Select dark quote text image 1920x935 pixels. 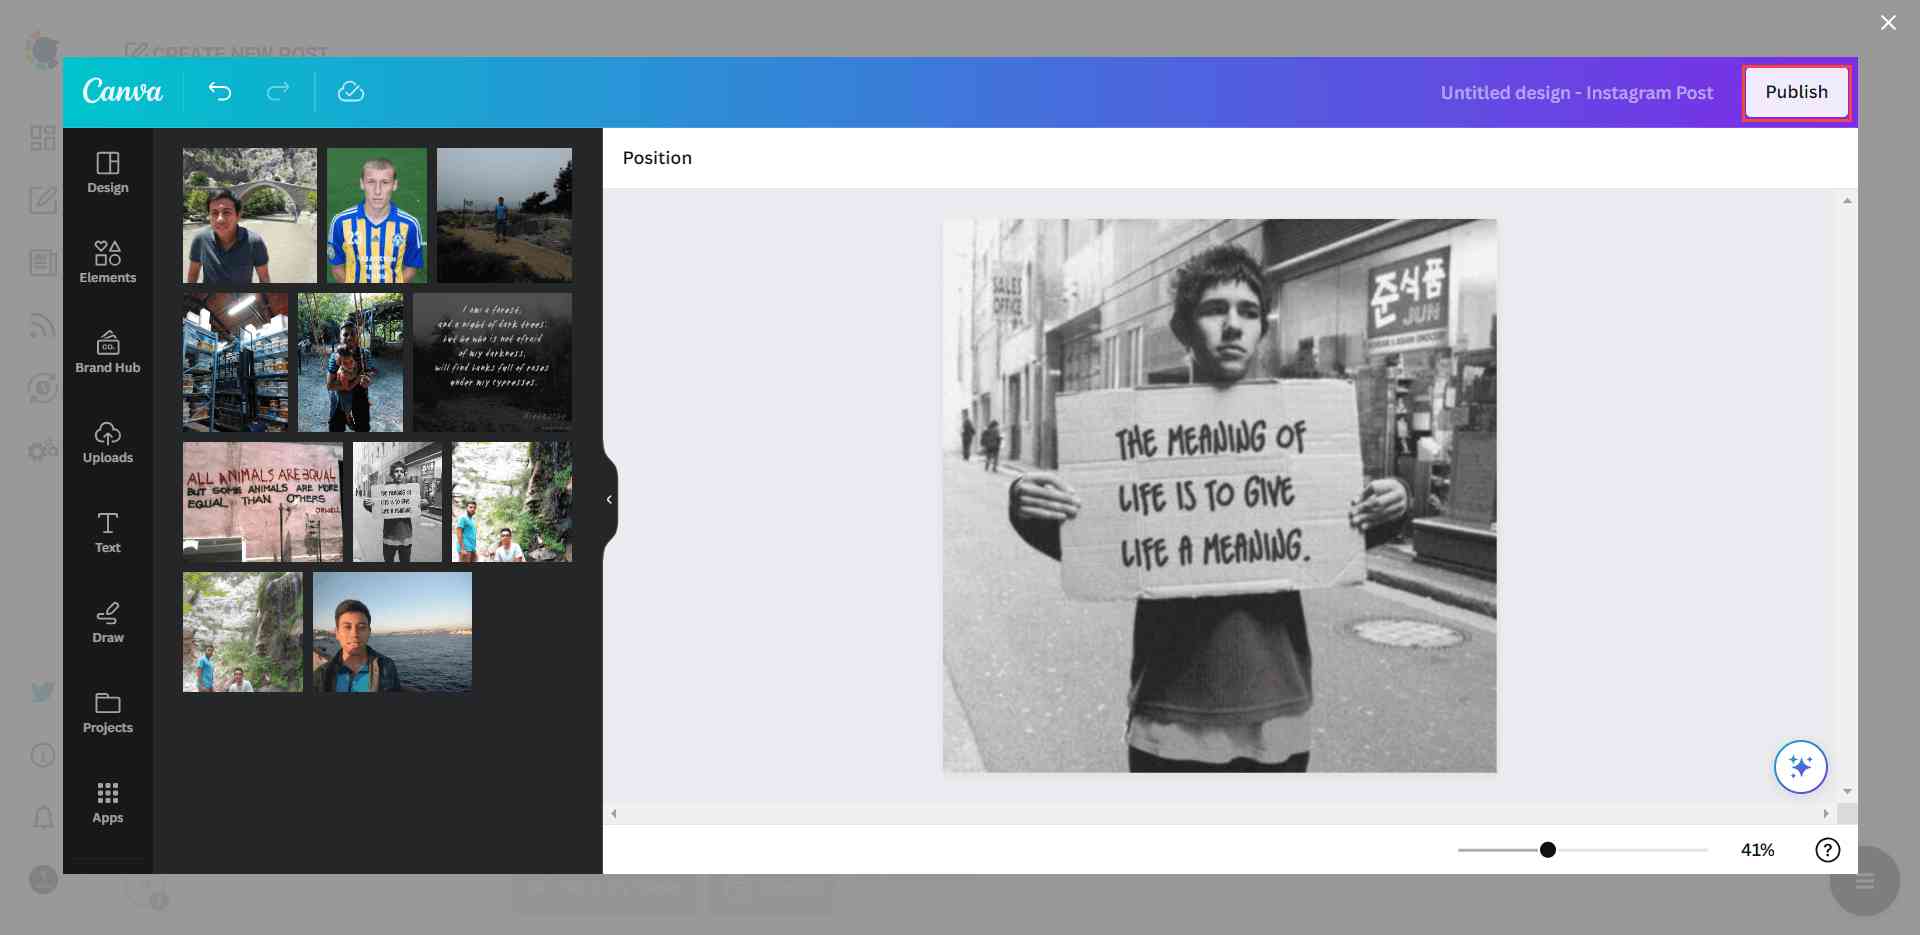[x=493, y=362]
